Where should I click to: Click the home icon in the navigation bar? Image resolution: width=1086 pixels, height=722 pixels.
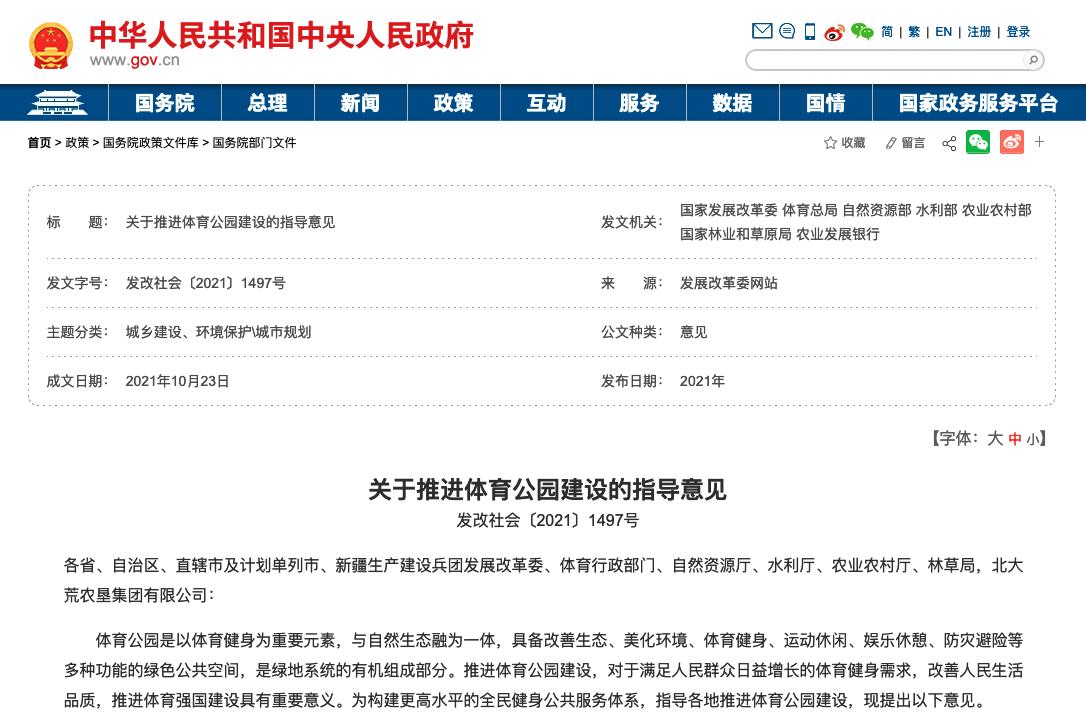point(57,102)
